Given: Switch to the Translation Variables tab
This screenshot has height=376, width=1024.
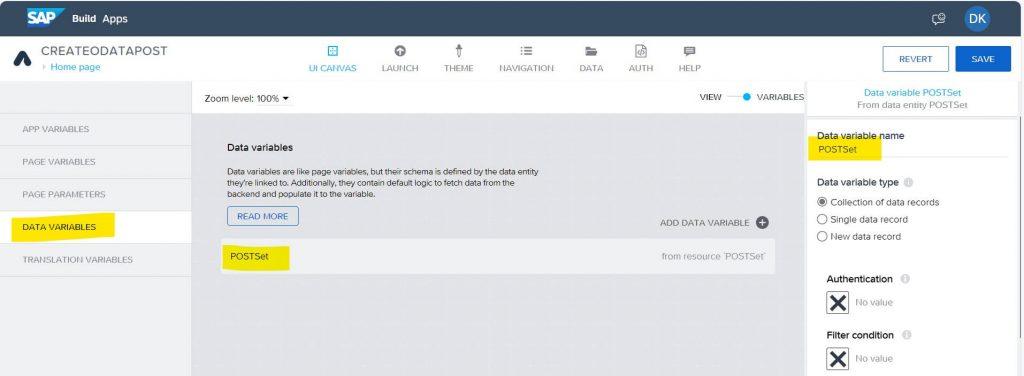Looking at the screenshot, I should (95, 260).
